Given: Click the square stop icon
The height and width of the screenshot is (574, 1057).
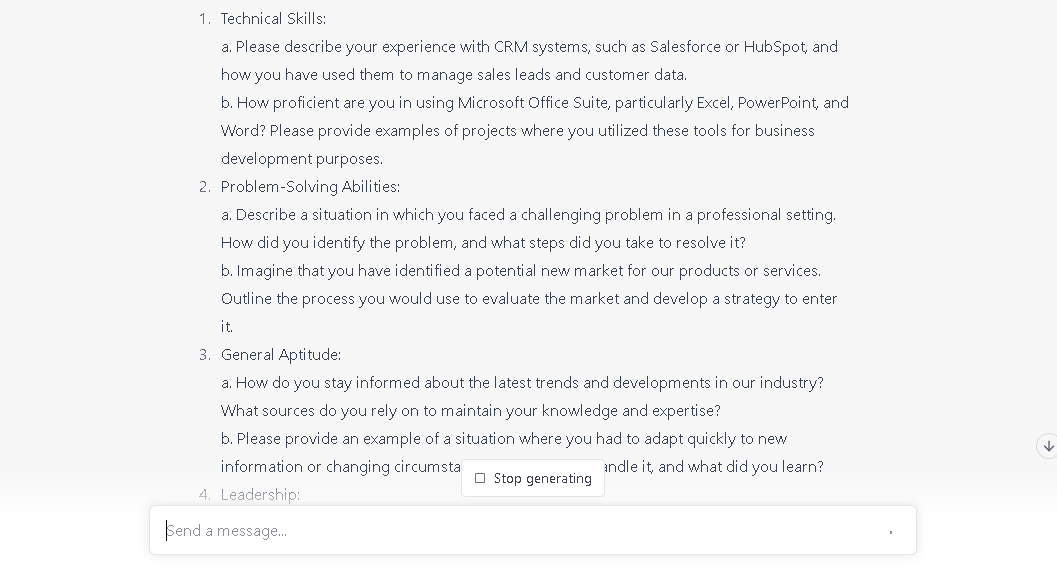Looking at the screenshot, I should (480, 478).
